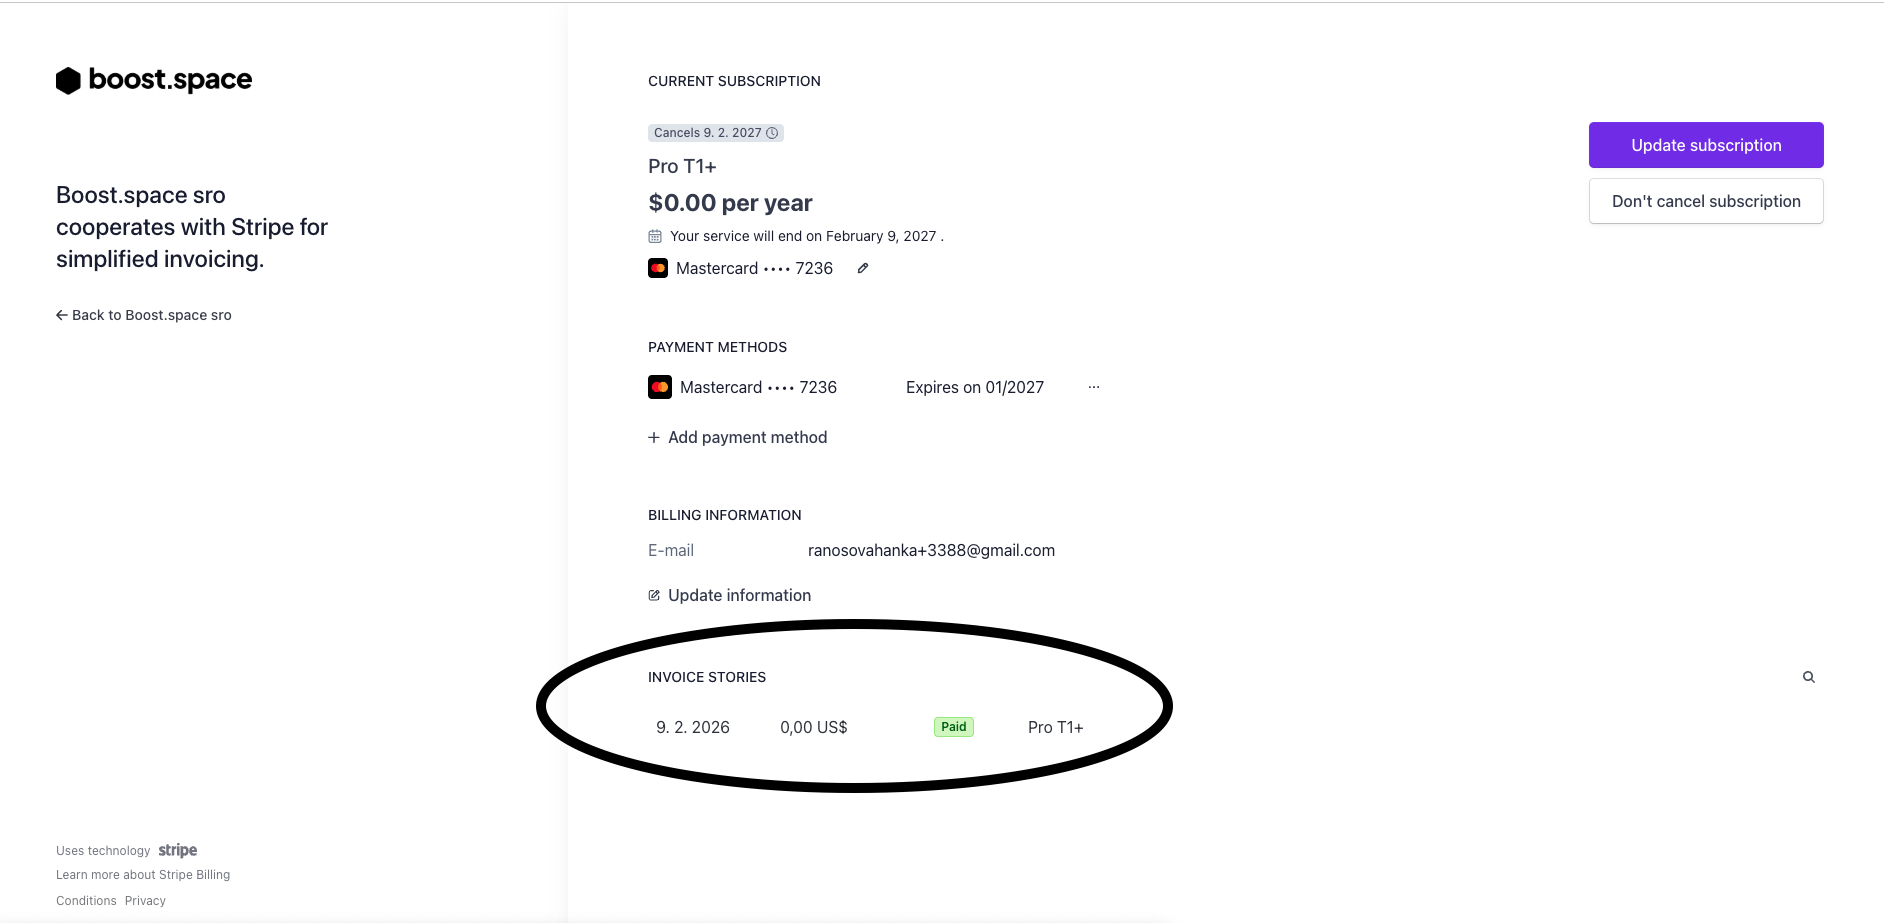Open Learn more about Stripe Billing

[143, 875]
